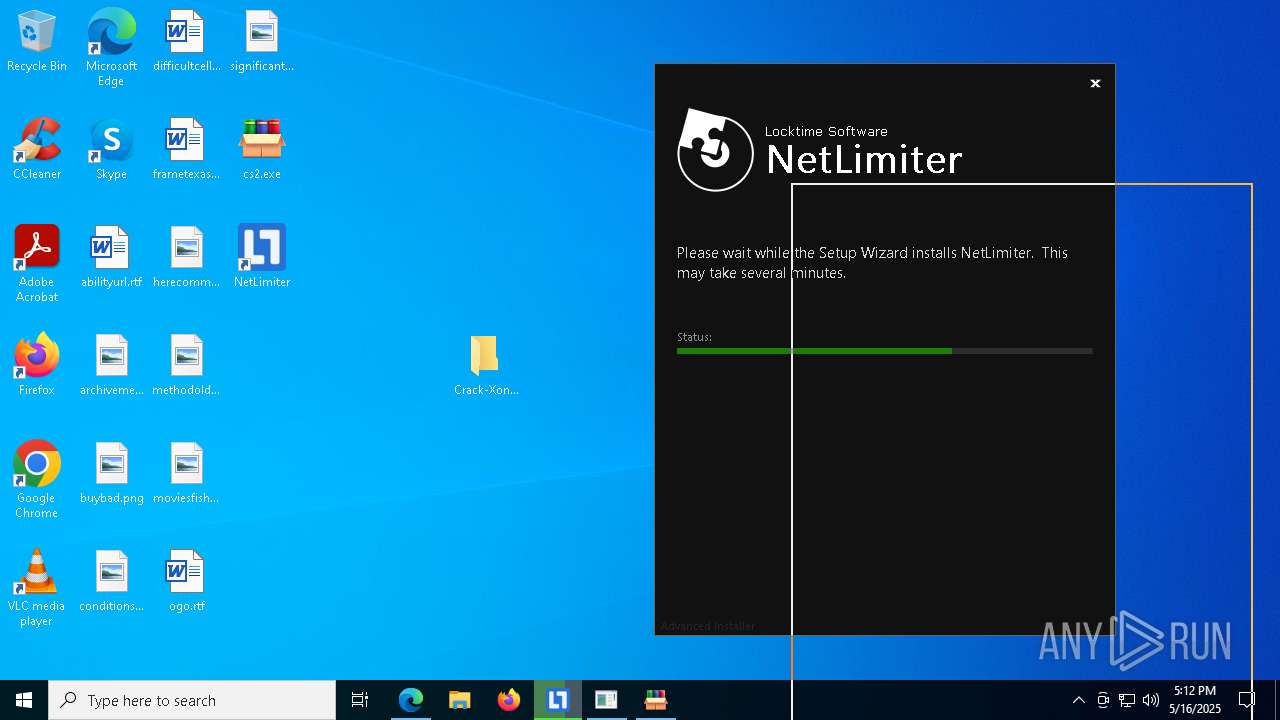Switch to NetLimiter taskbar button

tap(558, 700)
